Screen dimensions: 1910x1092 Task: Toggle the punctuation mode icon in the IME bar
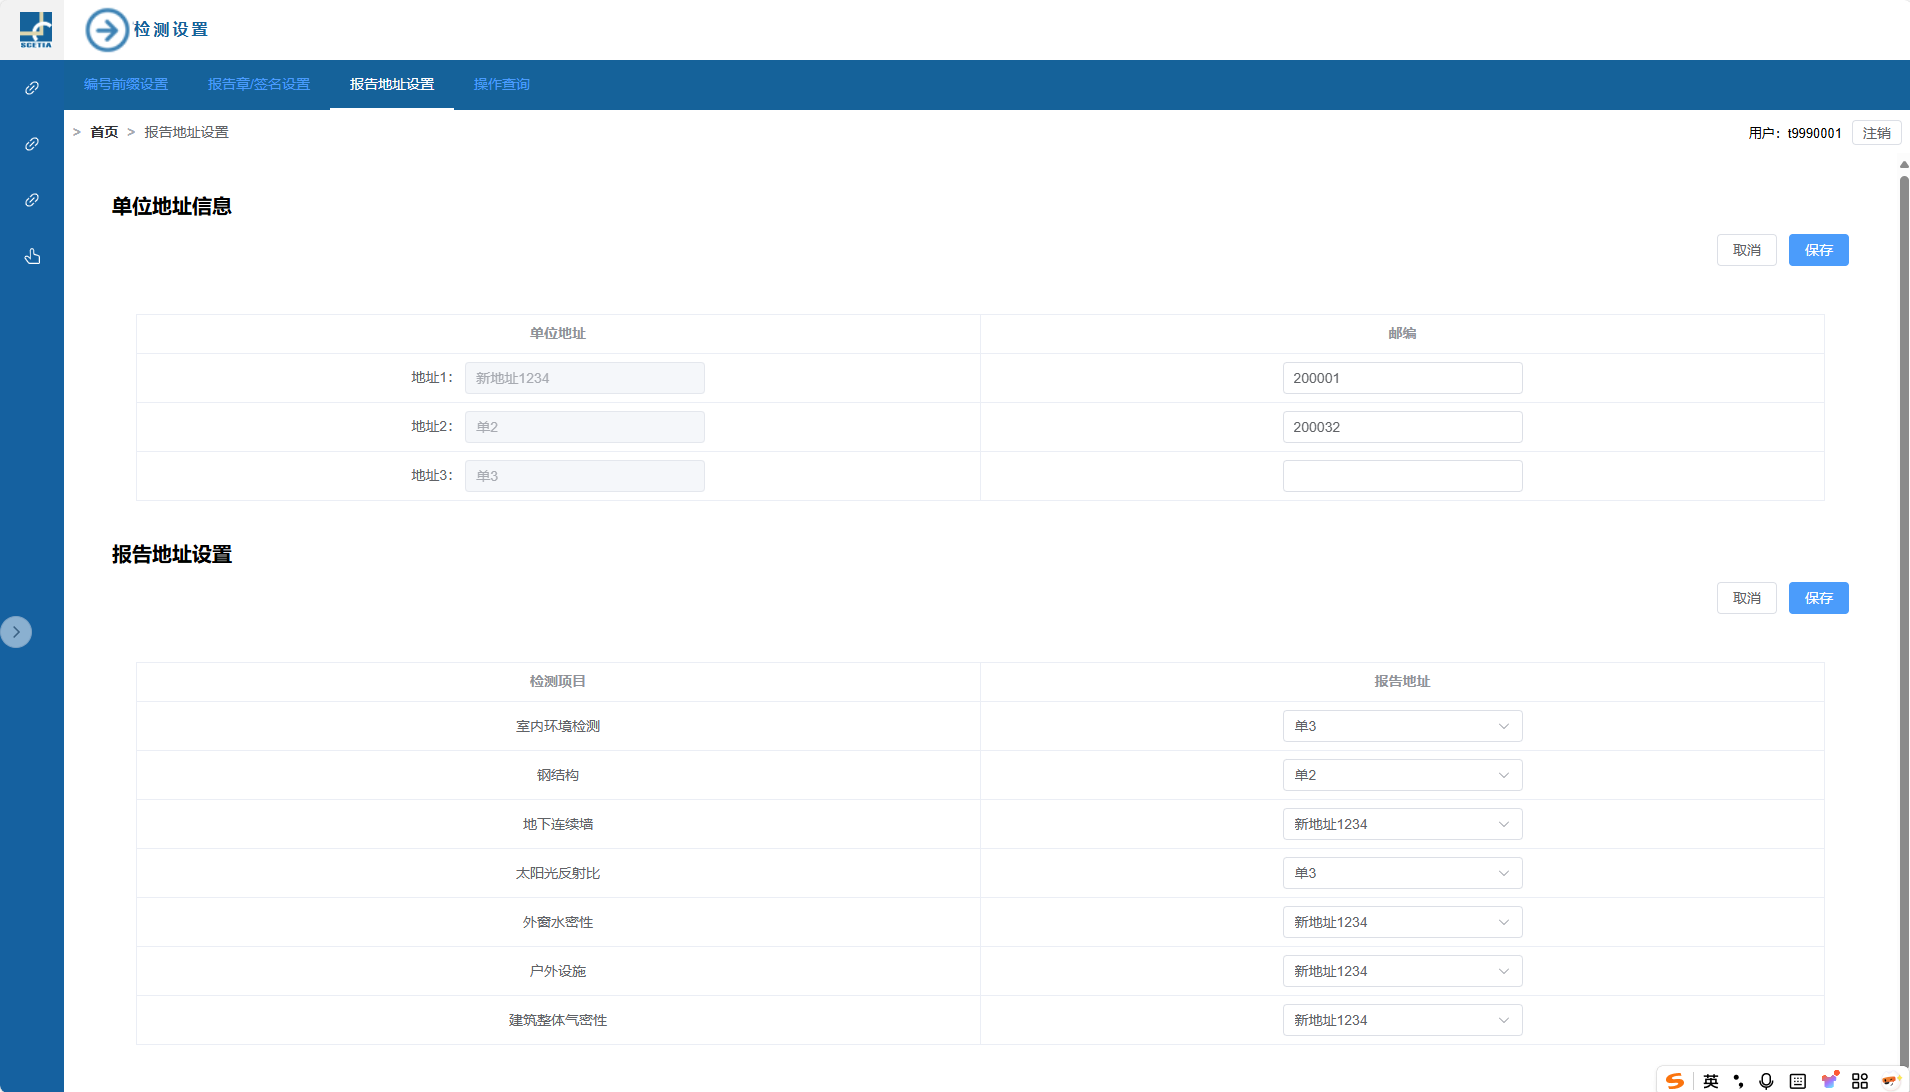1739,1080
